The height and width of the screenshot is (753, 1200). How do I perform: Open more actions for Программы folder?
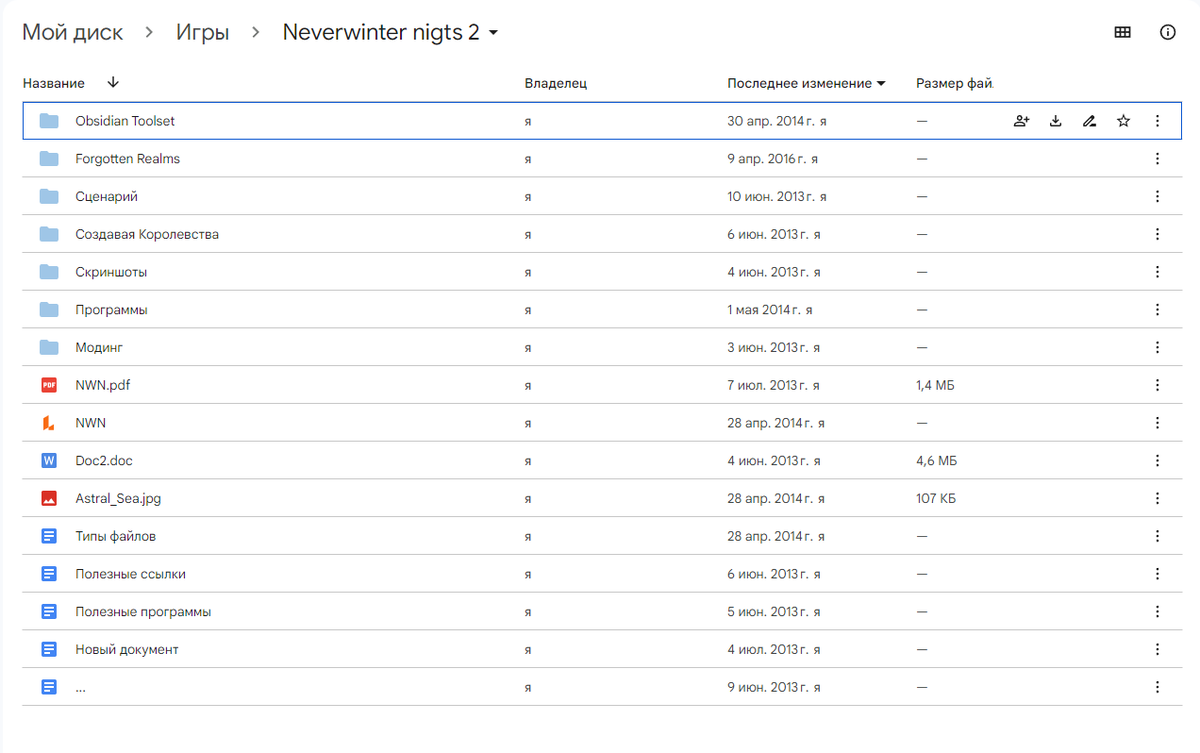(1157, 310)
